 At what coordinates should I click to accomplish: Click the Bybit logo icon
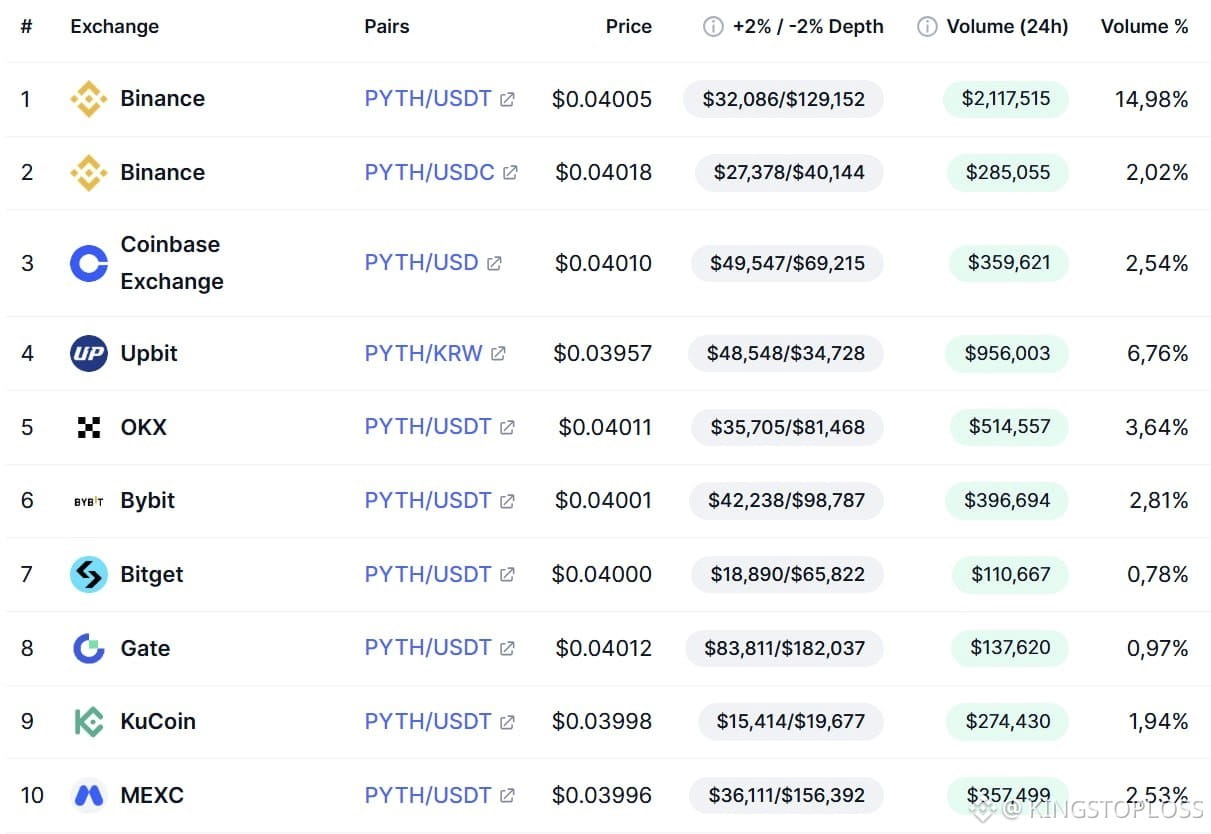coord(89,501)
